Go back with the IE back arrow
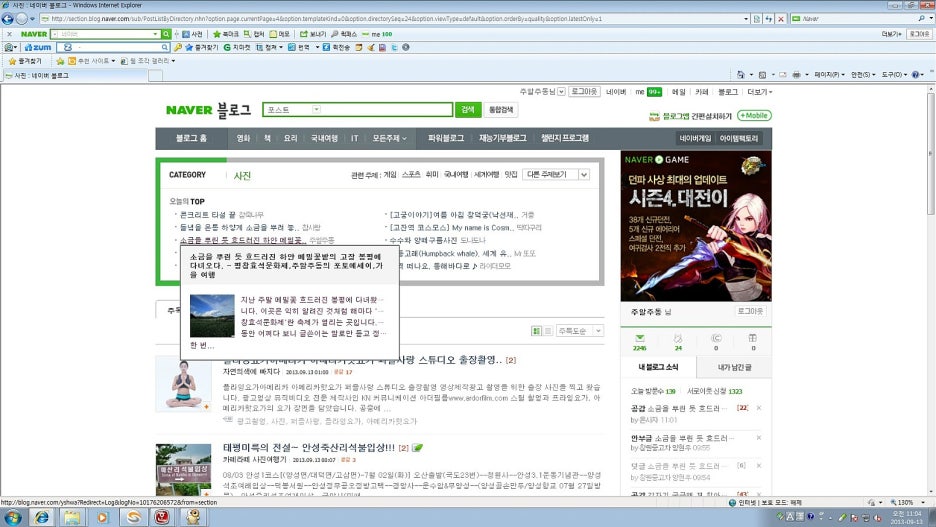Screen dimensions: 936x527 (7, 19)
